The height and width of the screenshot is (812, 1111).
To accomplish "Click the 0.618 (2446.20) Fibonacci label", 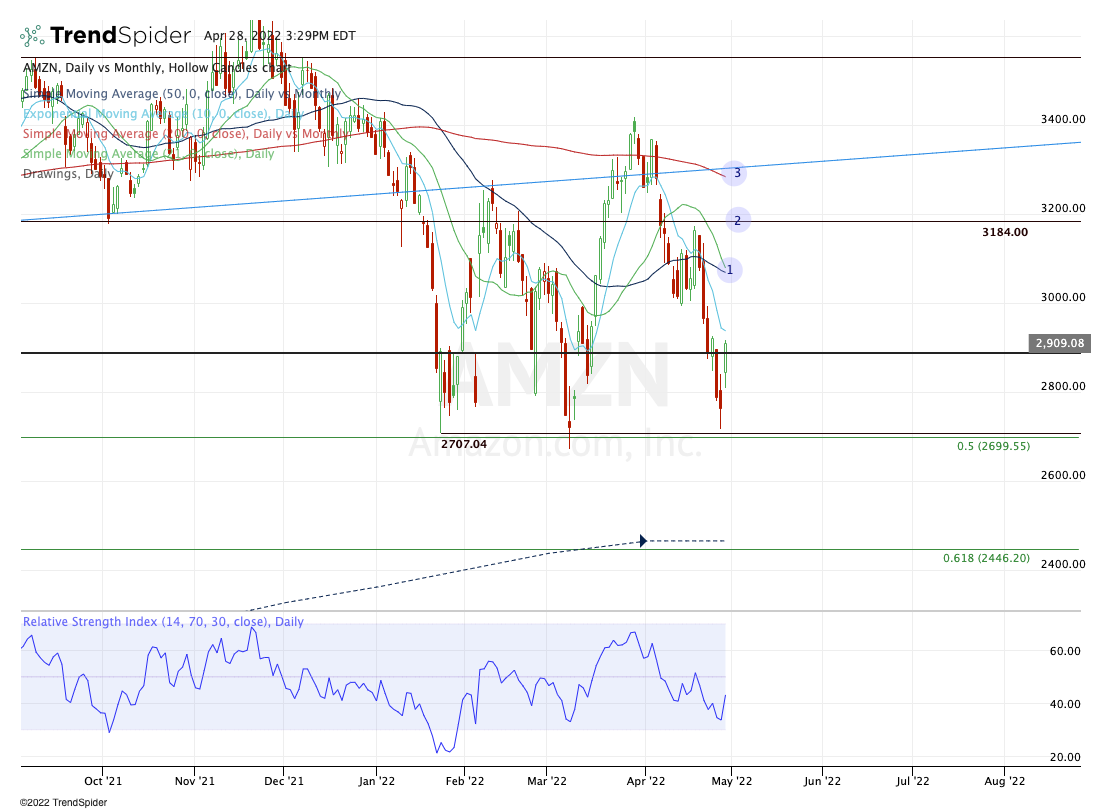I will click(x=986, y=558).
